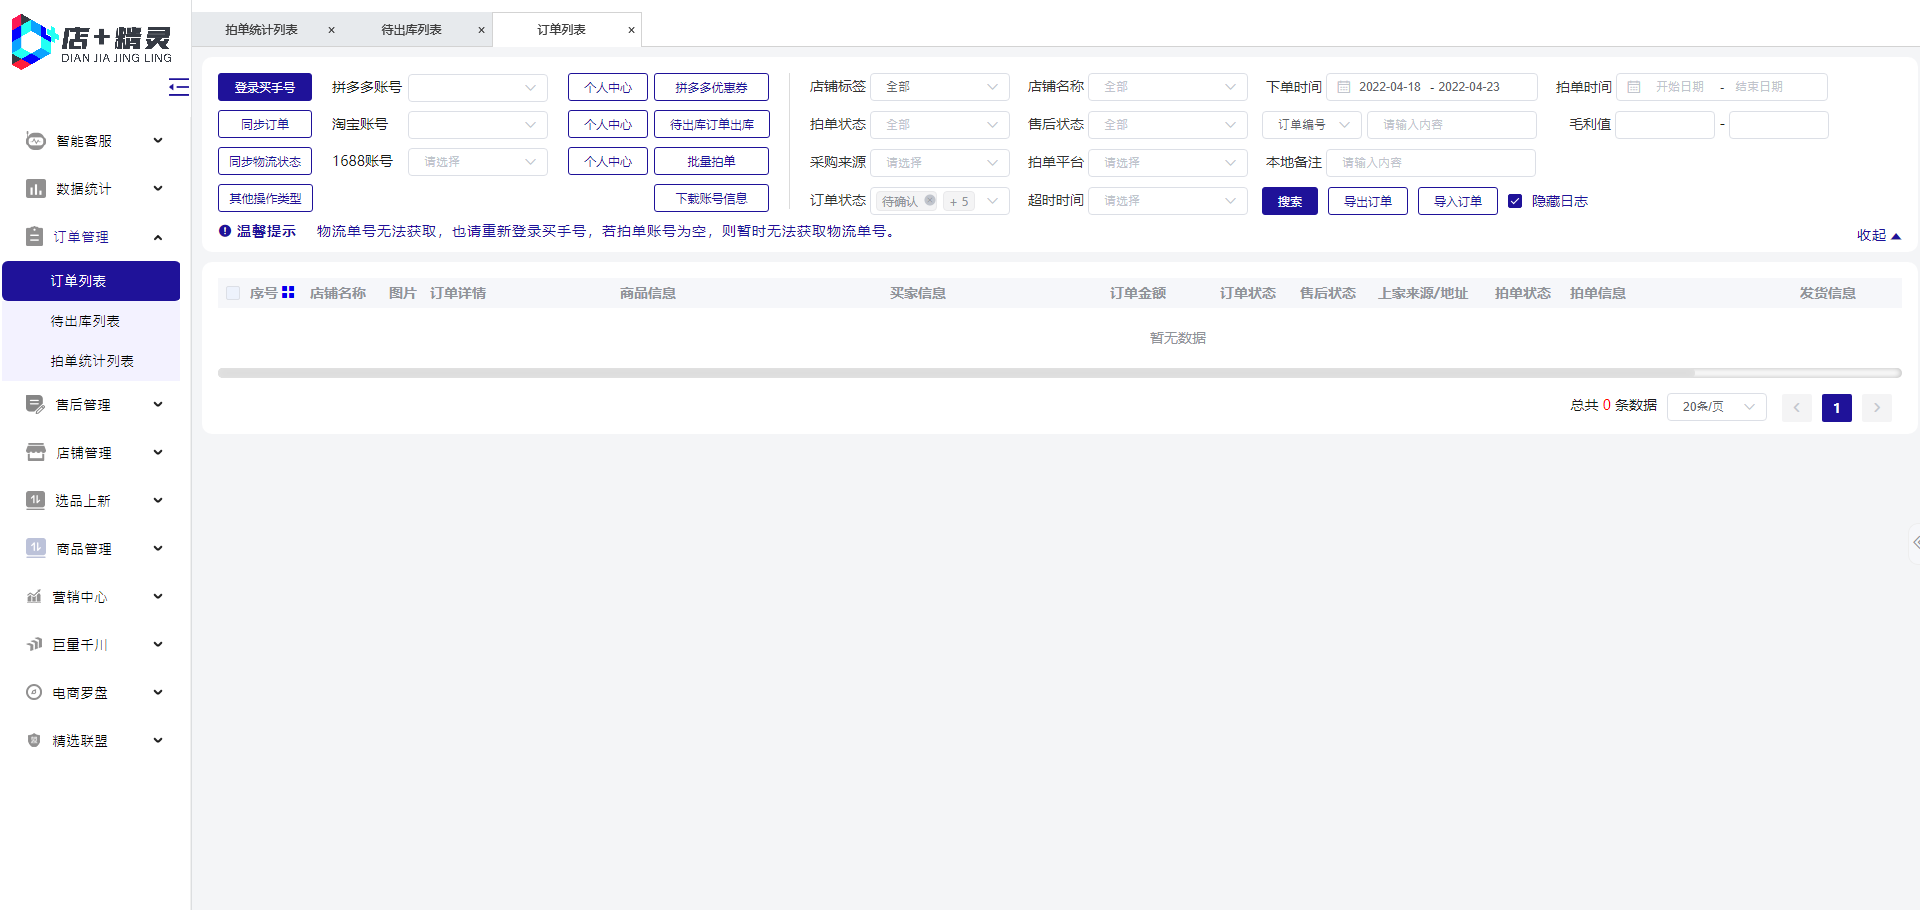Switch to the 拍单统计列表 tab

pos(261,30)
